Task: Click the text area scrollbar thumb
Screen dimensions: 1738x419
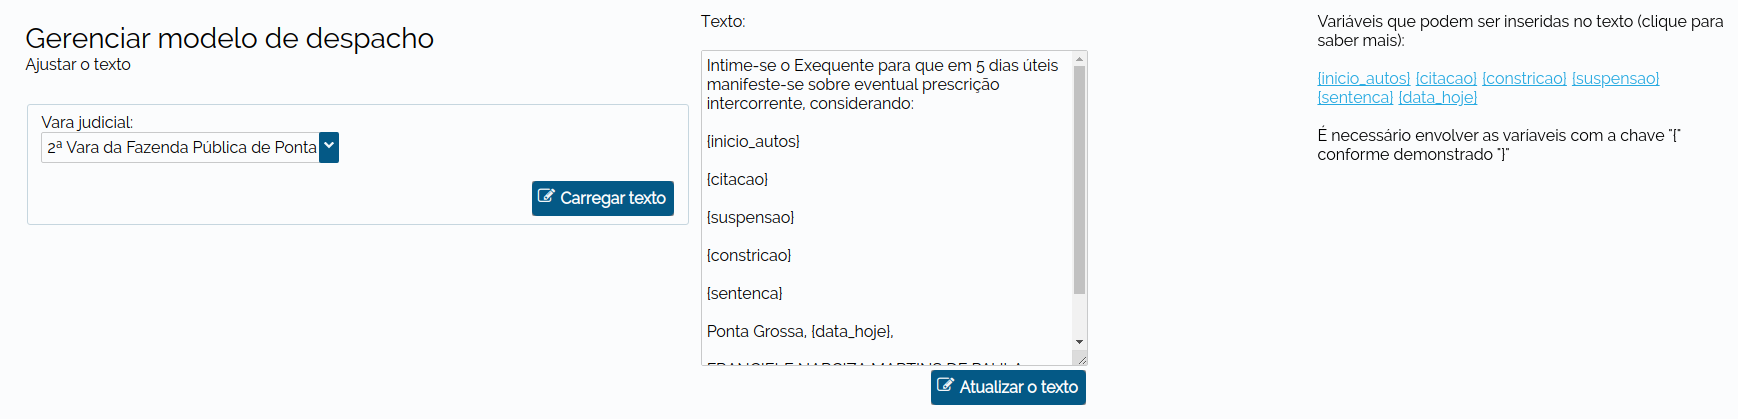Action: click(1079, 180)
